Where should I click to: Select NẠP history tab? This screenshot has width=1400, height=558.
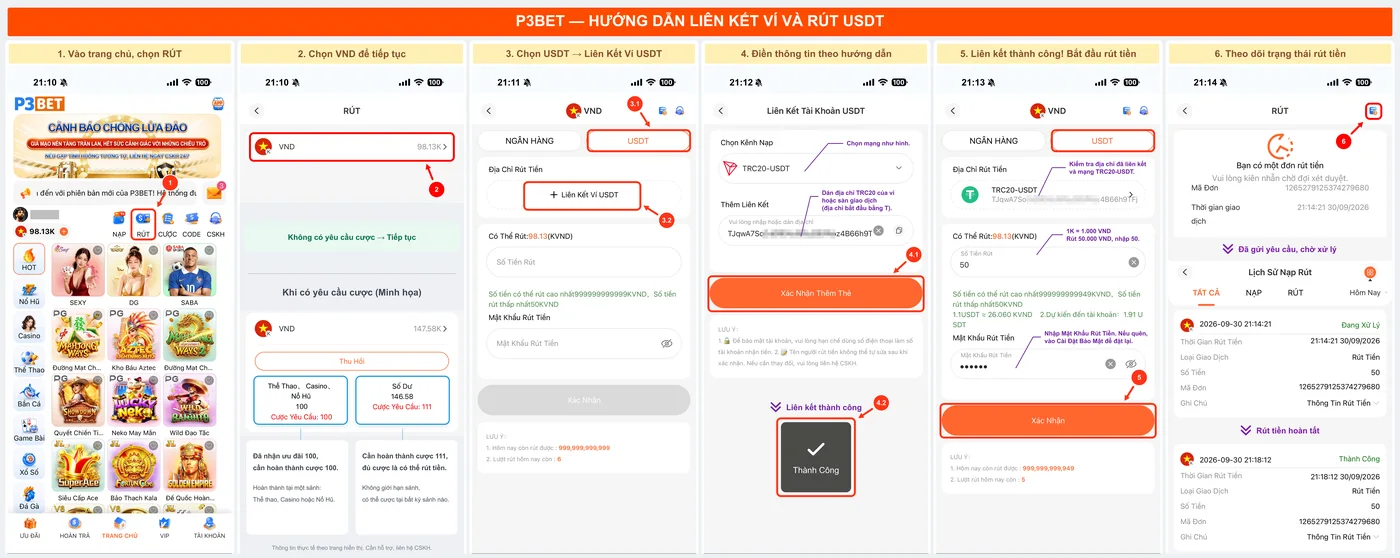[x=1253, y=293]
